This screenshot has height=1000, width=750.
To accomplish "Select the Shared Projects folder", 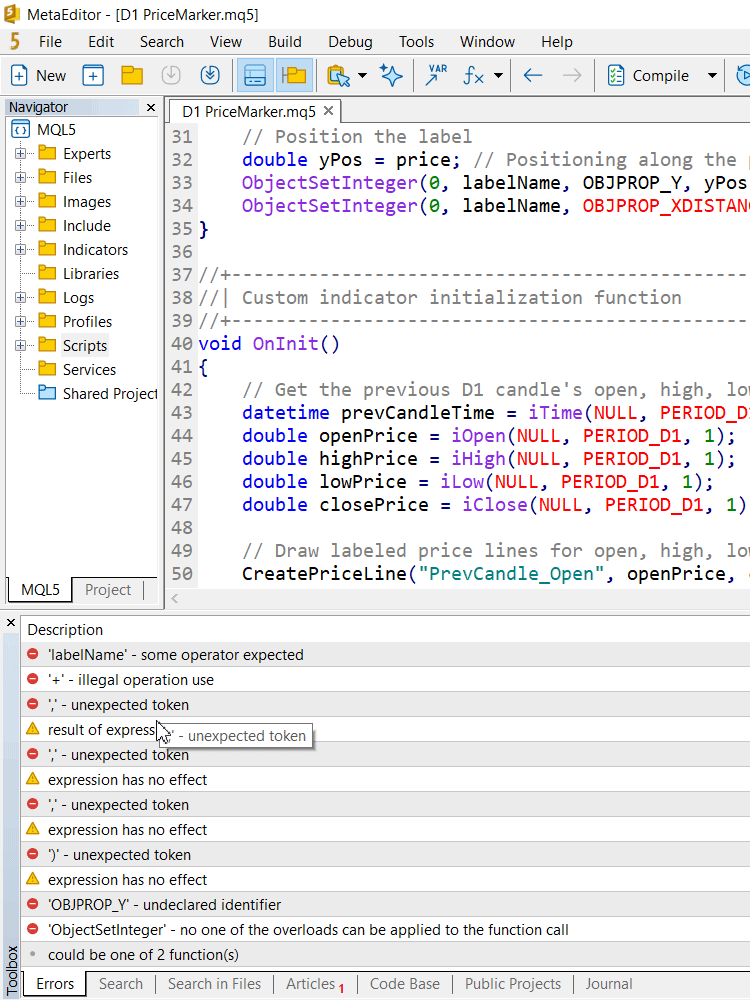I will [x=110, y=393].
